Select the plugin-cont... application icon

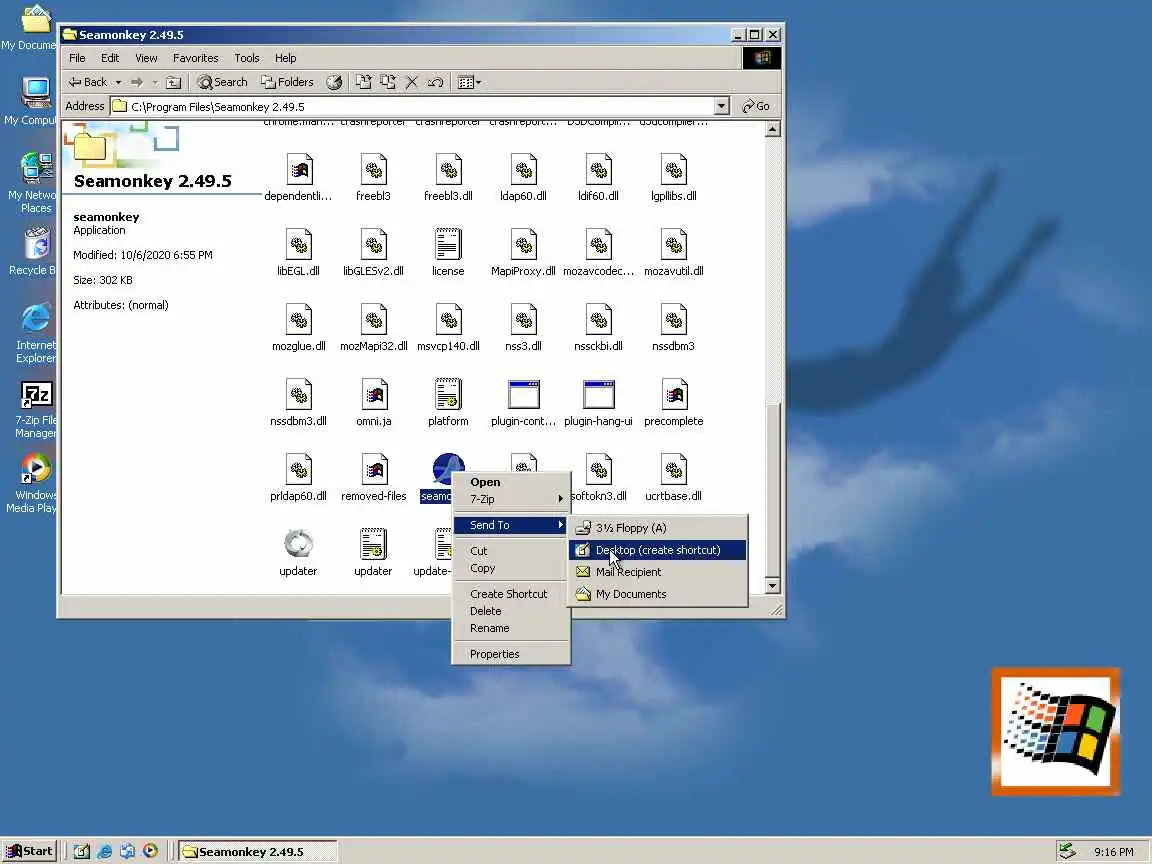(523, 395)
